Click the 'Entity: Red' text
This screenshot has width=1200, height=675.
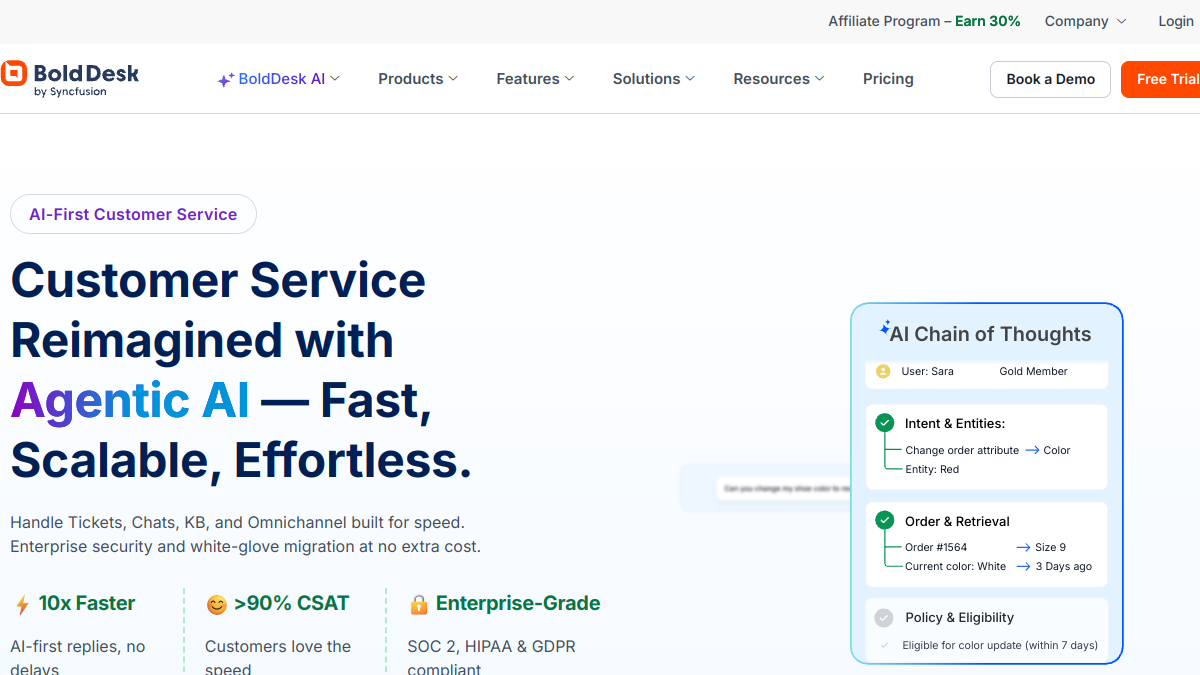(932, 469)
